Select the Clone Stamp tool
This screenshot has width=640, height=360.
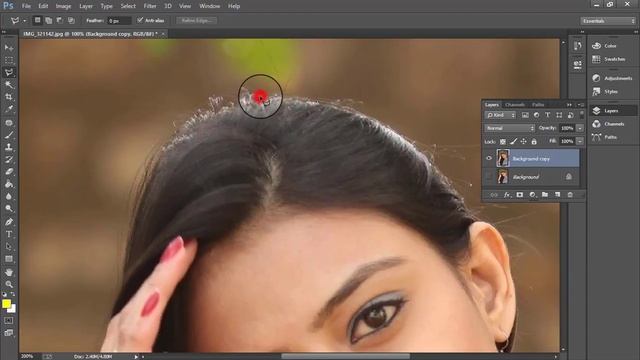coord(9,147)
